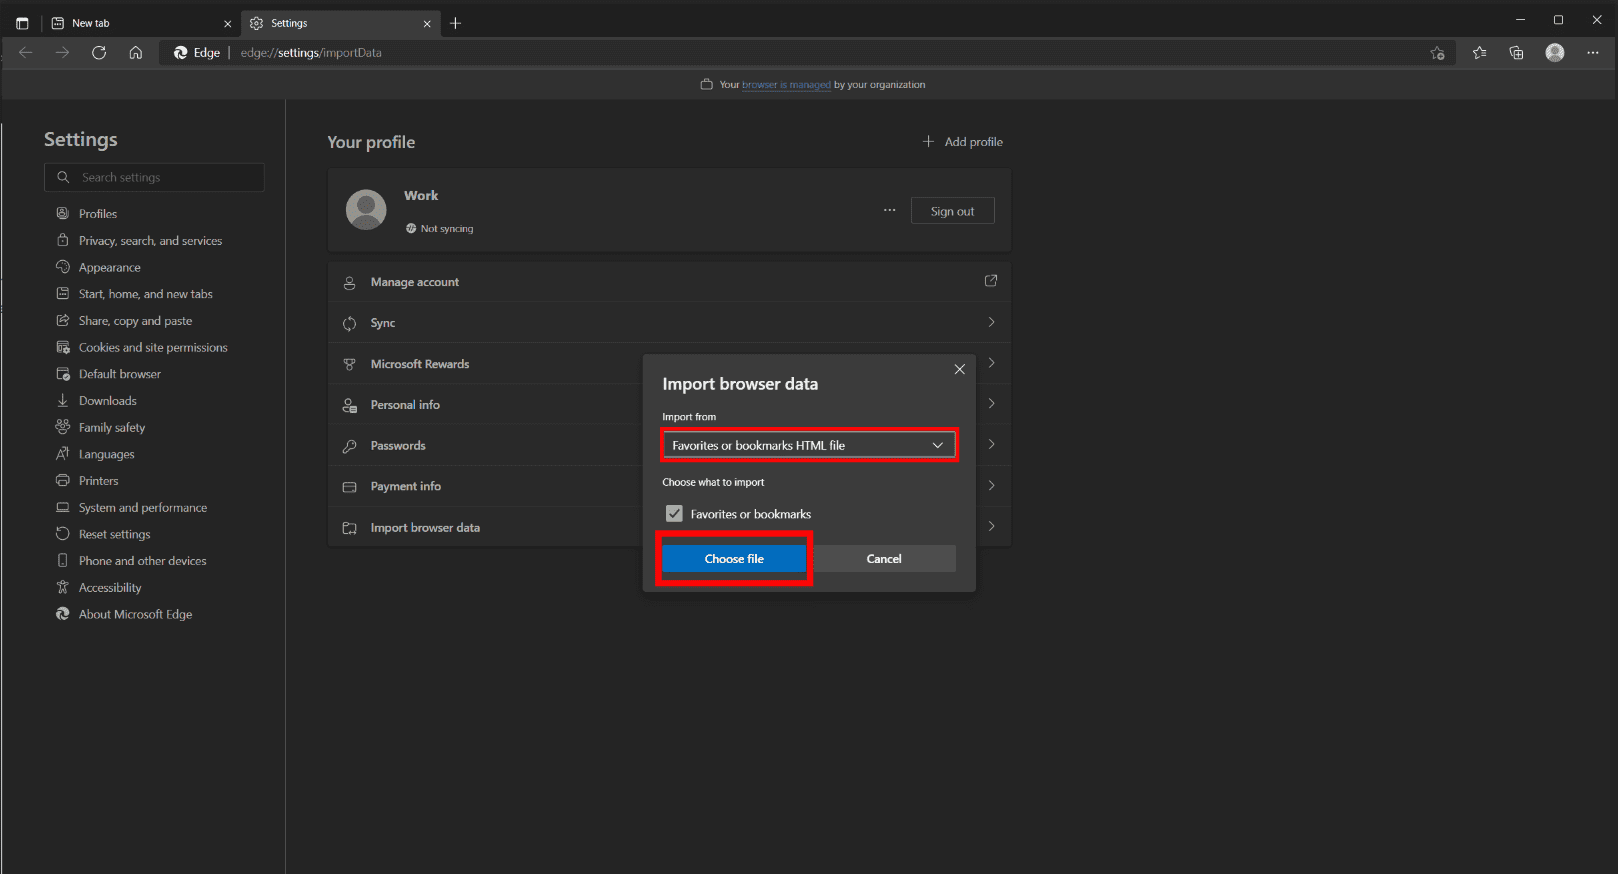Switch to the Settings tab

click(x=340, y=23)
